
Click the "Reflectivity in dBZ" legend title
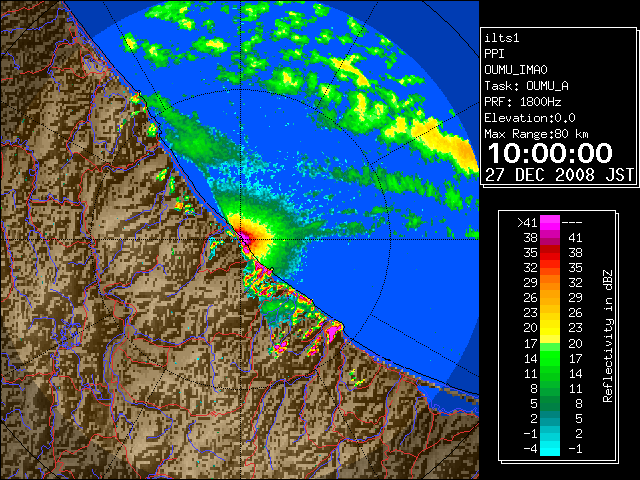tap(607, 336)
